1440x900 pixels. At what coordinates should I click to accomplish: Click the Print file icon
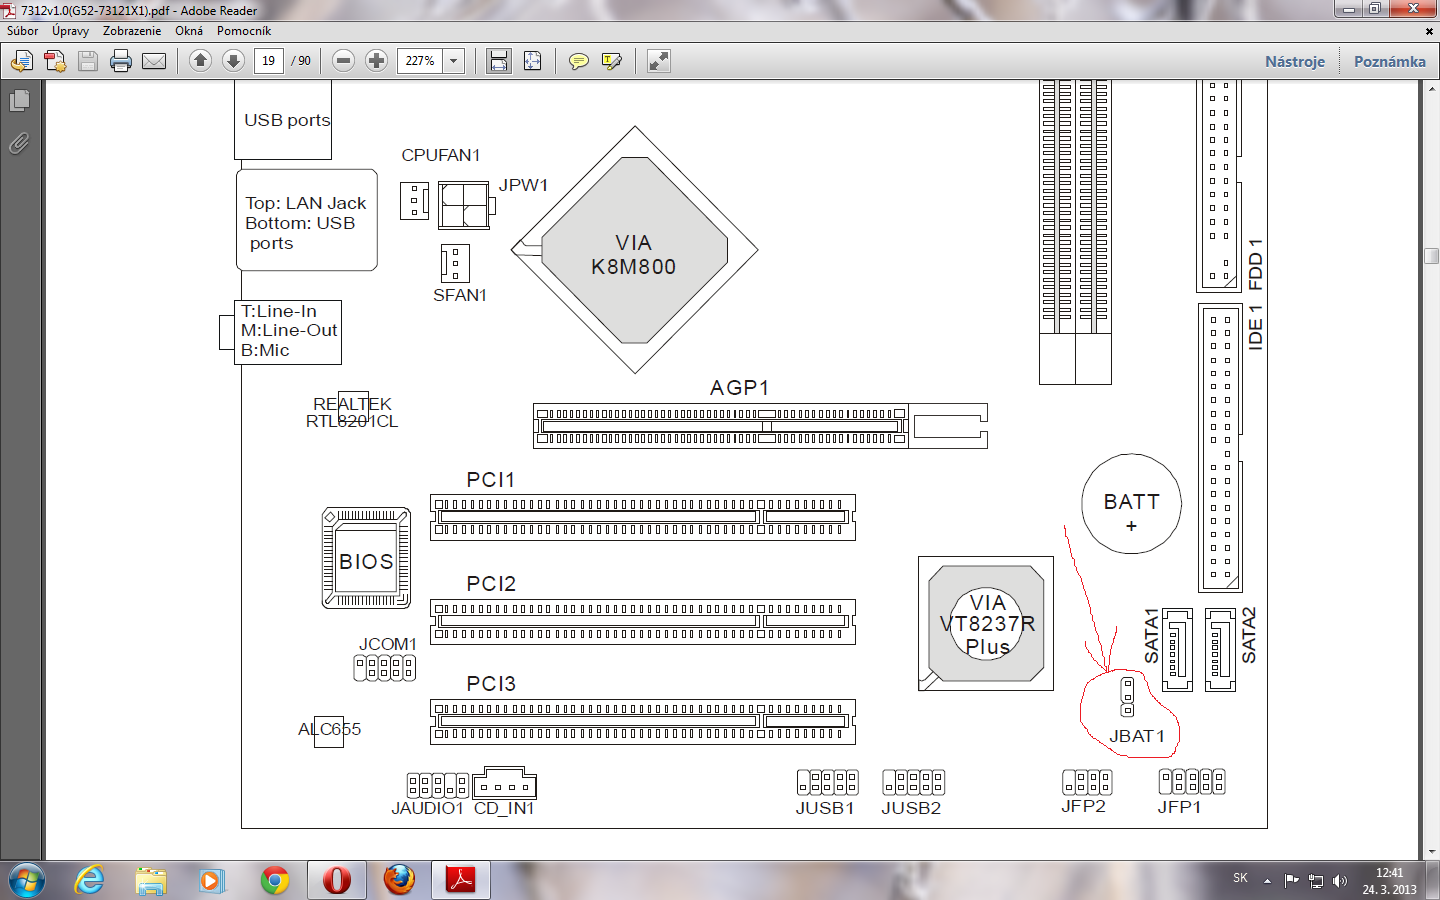click(x=121, y=61)
